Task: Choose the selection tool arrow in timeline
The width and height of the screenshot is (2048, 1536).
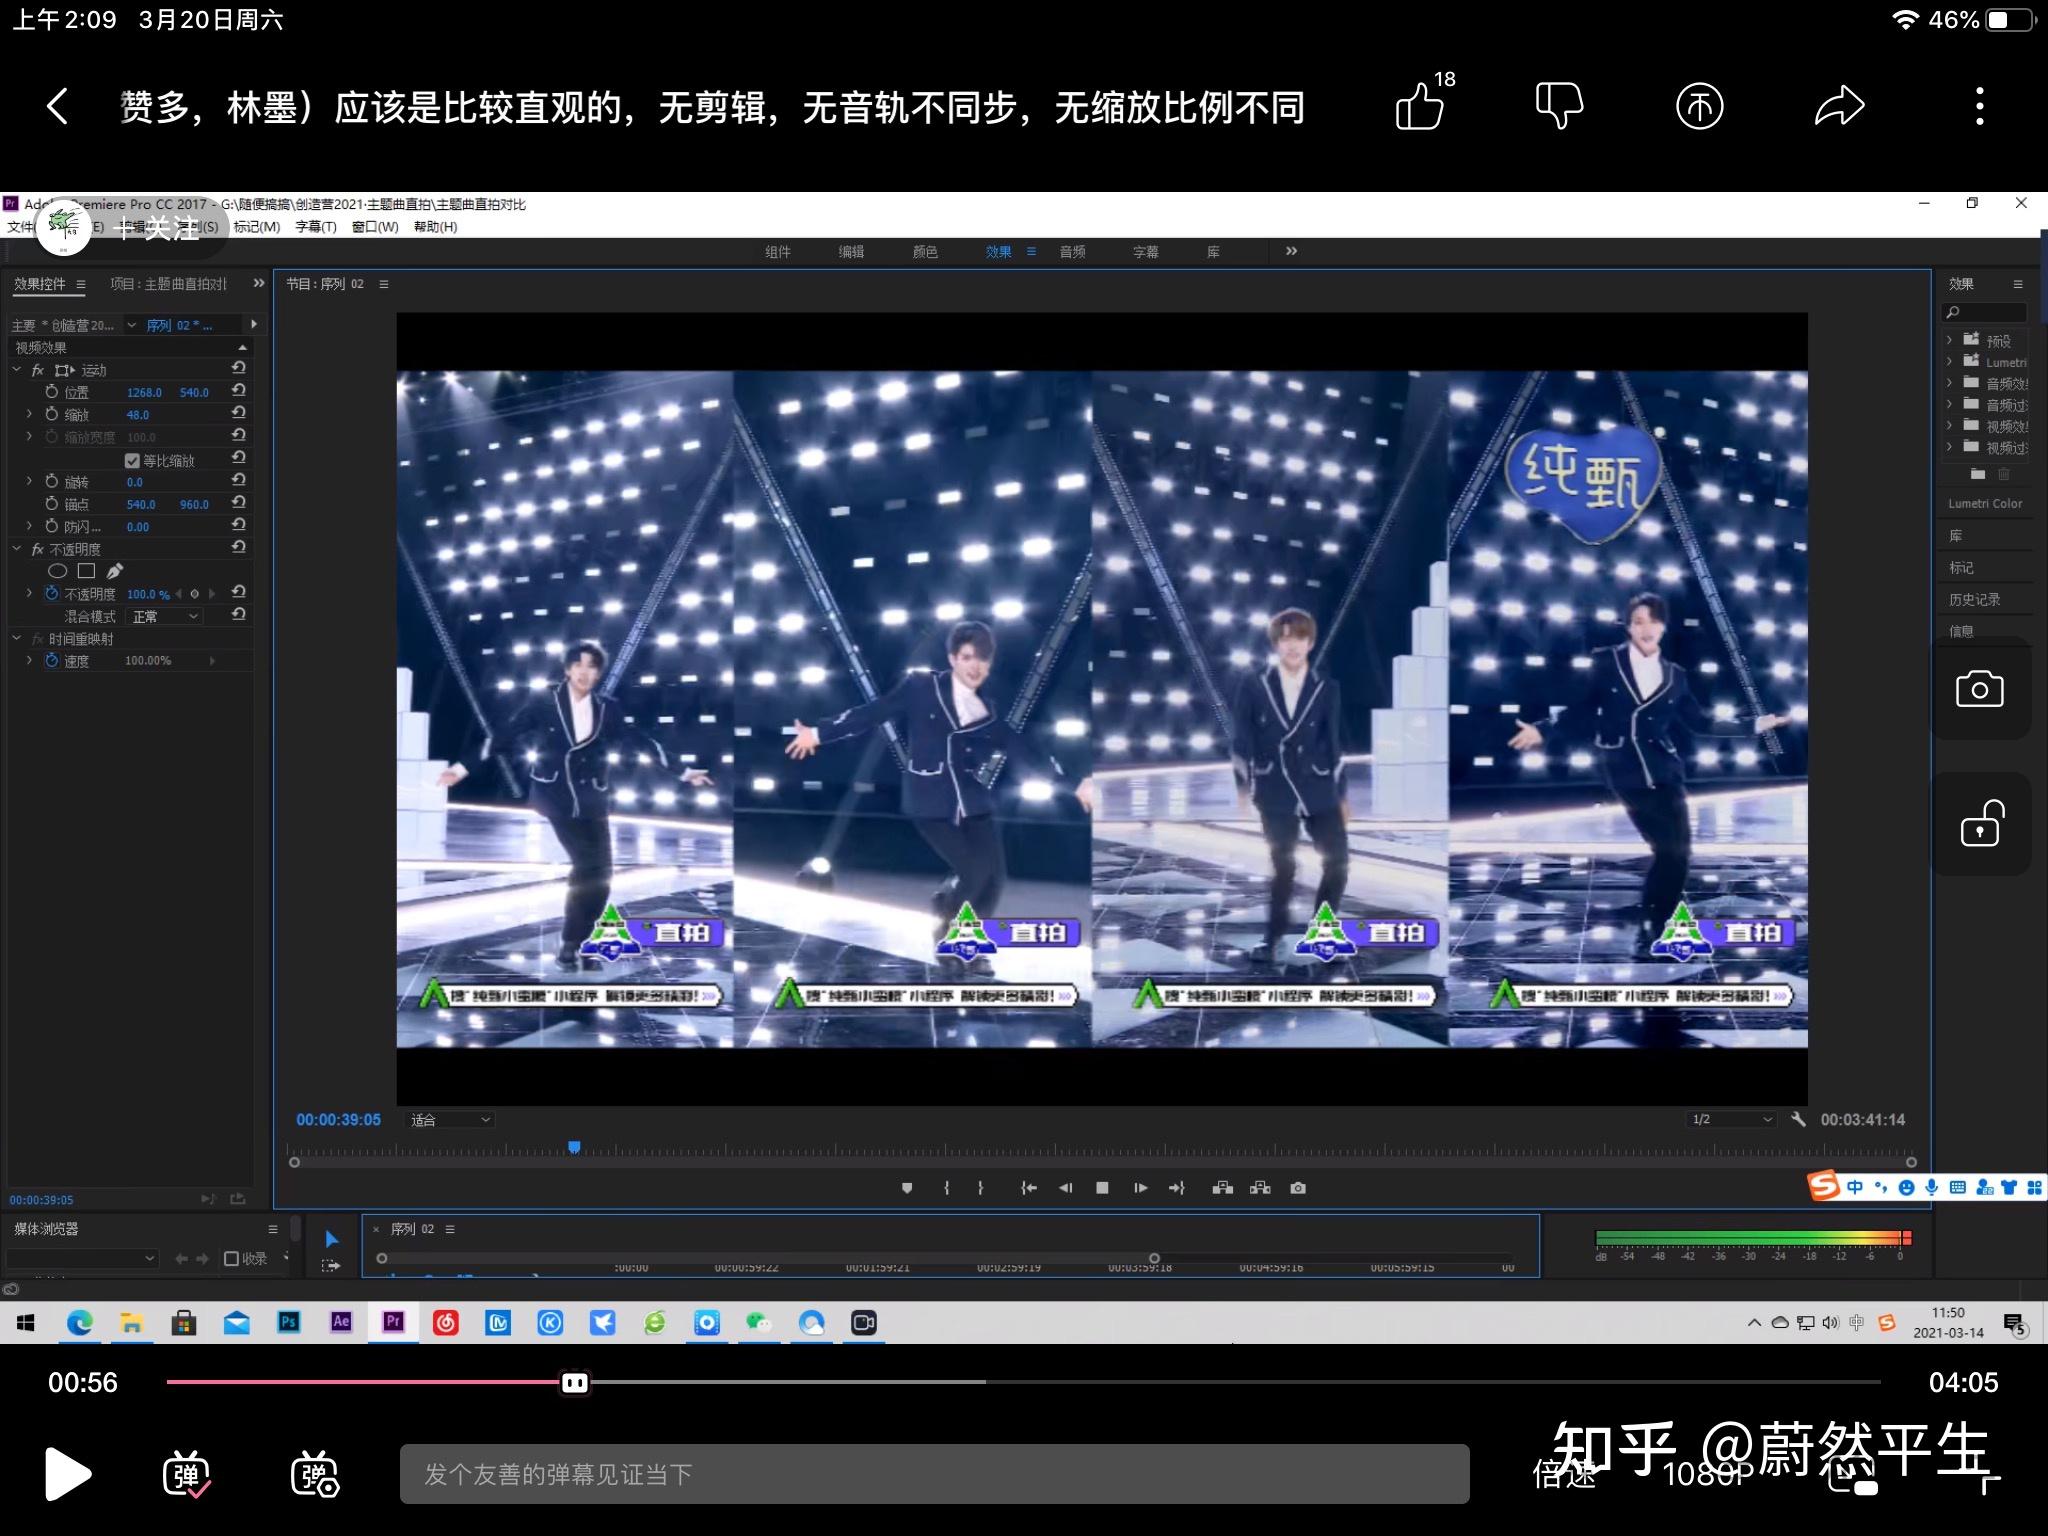Action: pyautogui.click(x=331, y=1239)
